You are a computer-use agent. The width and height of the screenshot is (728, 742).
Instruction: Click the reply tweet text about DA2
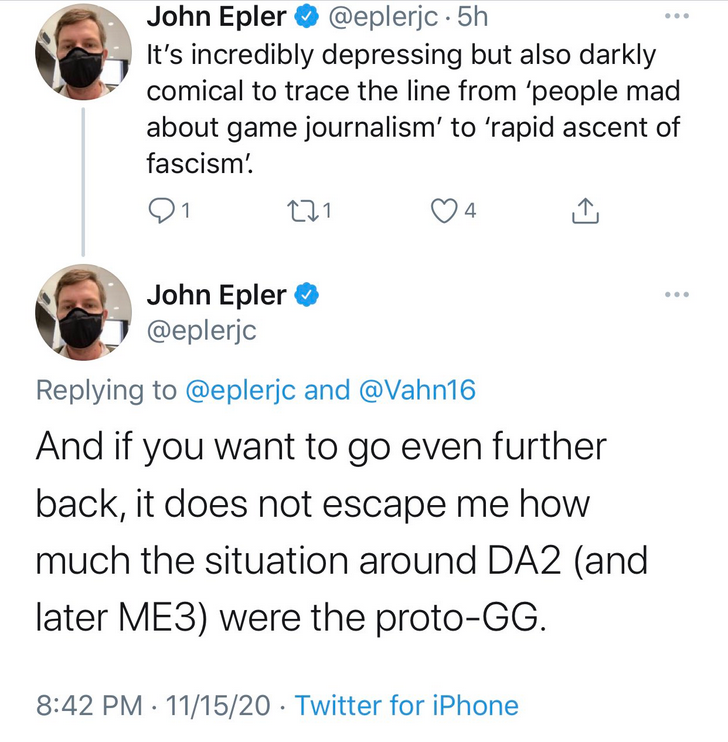[x=340, y=531]
